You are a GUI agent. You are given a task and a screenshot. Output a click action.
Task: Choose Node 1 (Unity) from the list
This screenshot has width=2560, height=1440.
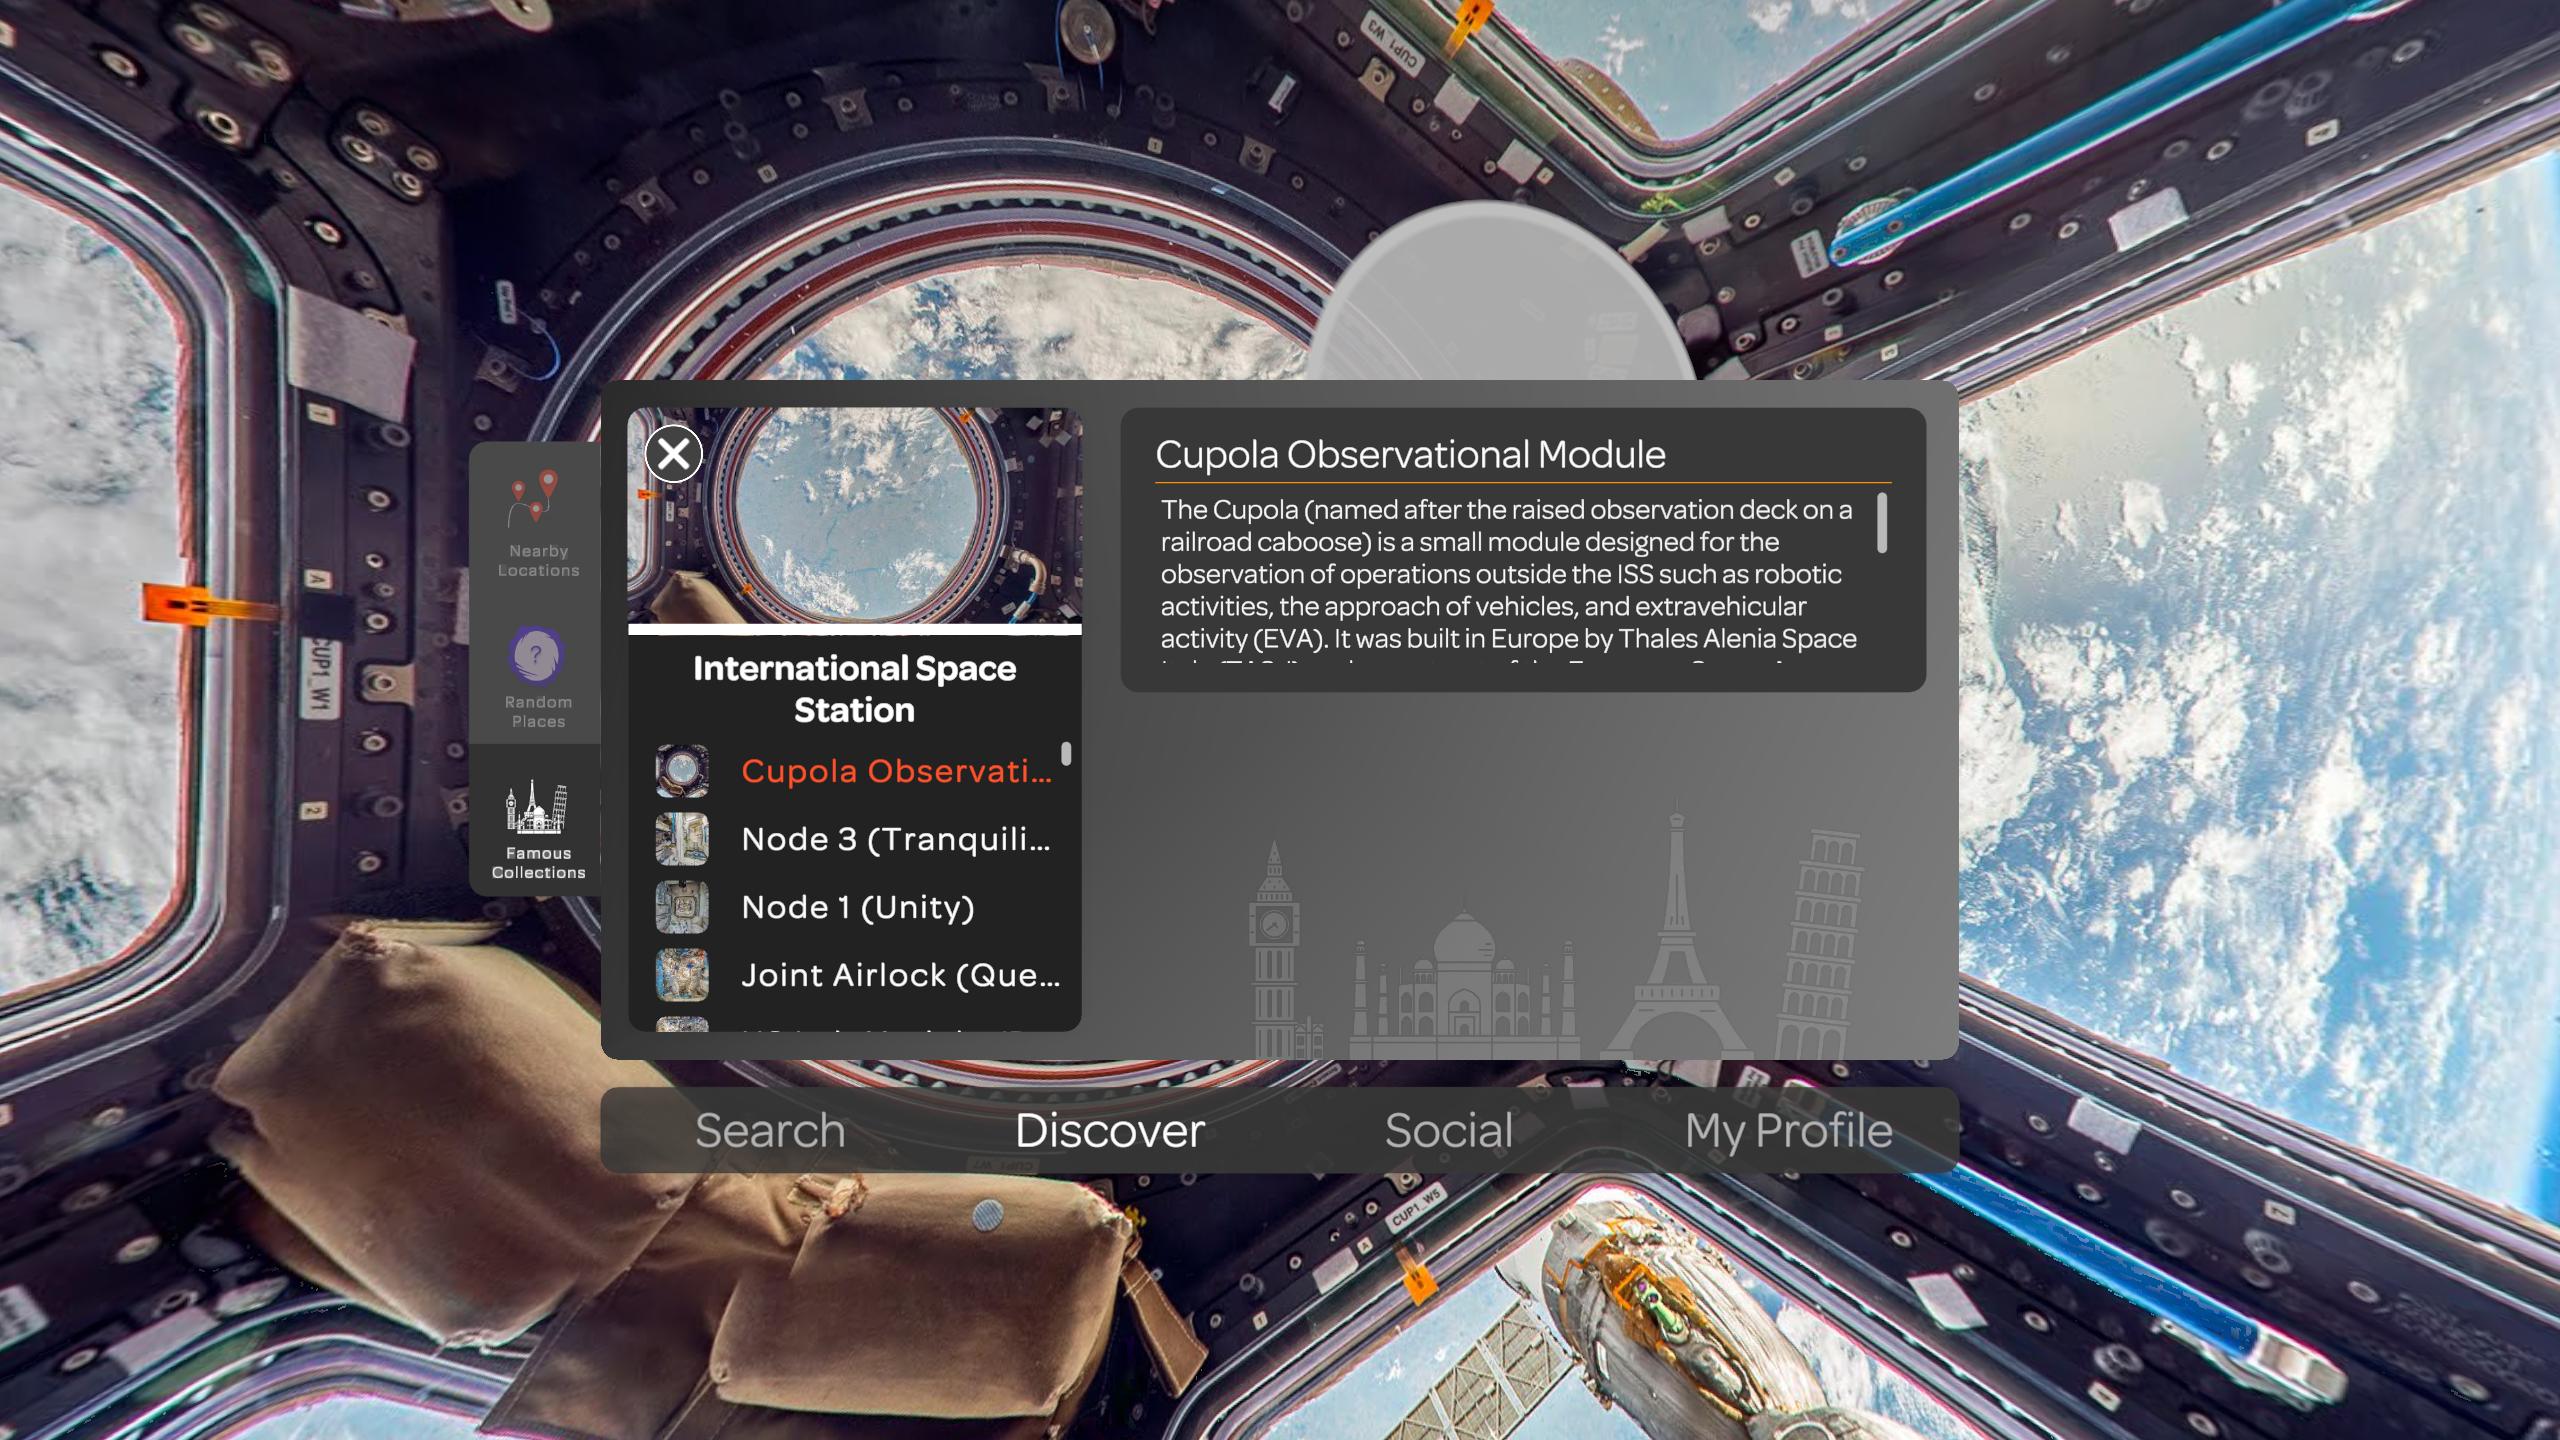coord(857,907)
